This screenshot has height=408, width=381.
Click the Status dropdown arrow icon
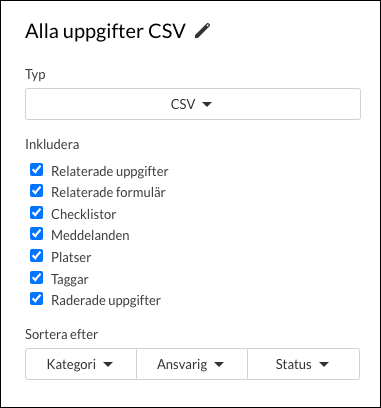[324, 364]
